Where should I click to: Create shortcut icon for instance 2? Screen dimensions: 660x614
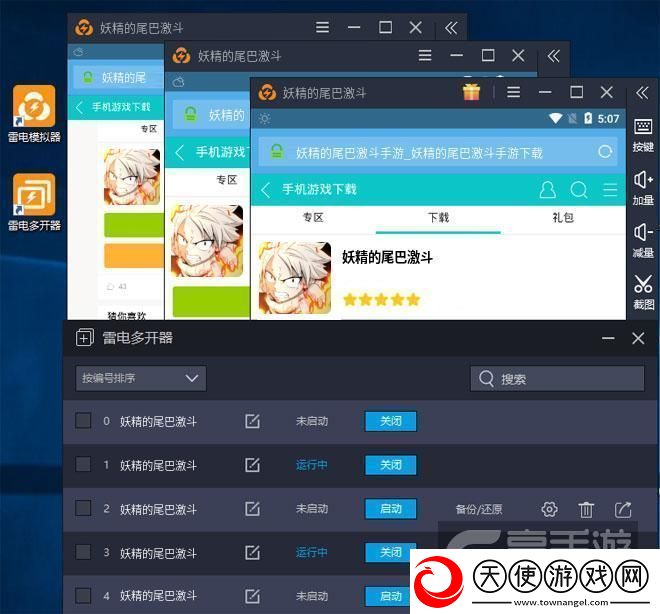point(623,509)
